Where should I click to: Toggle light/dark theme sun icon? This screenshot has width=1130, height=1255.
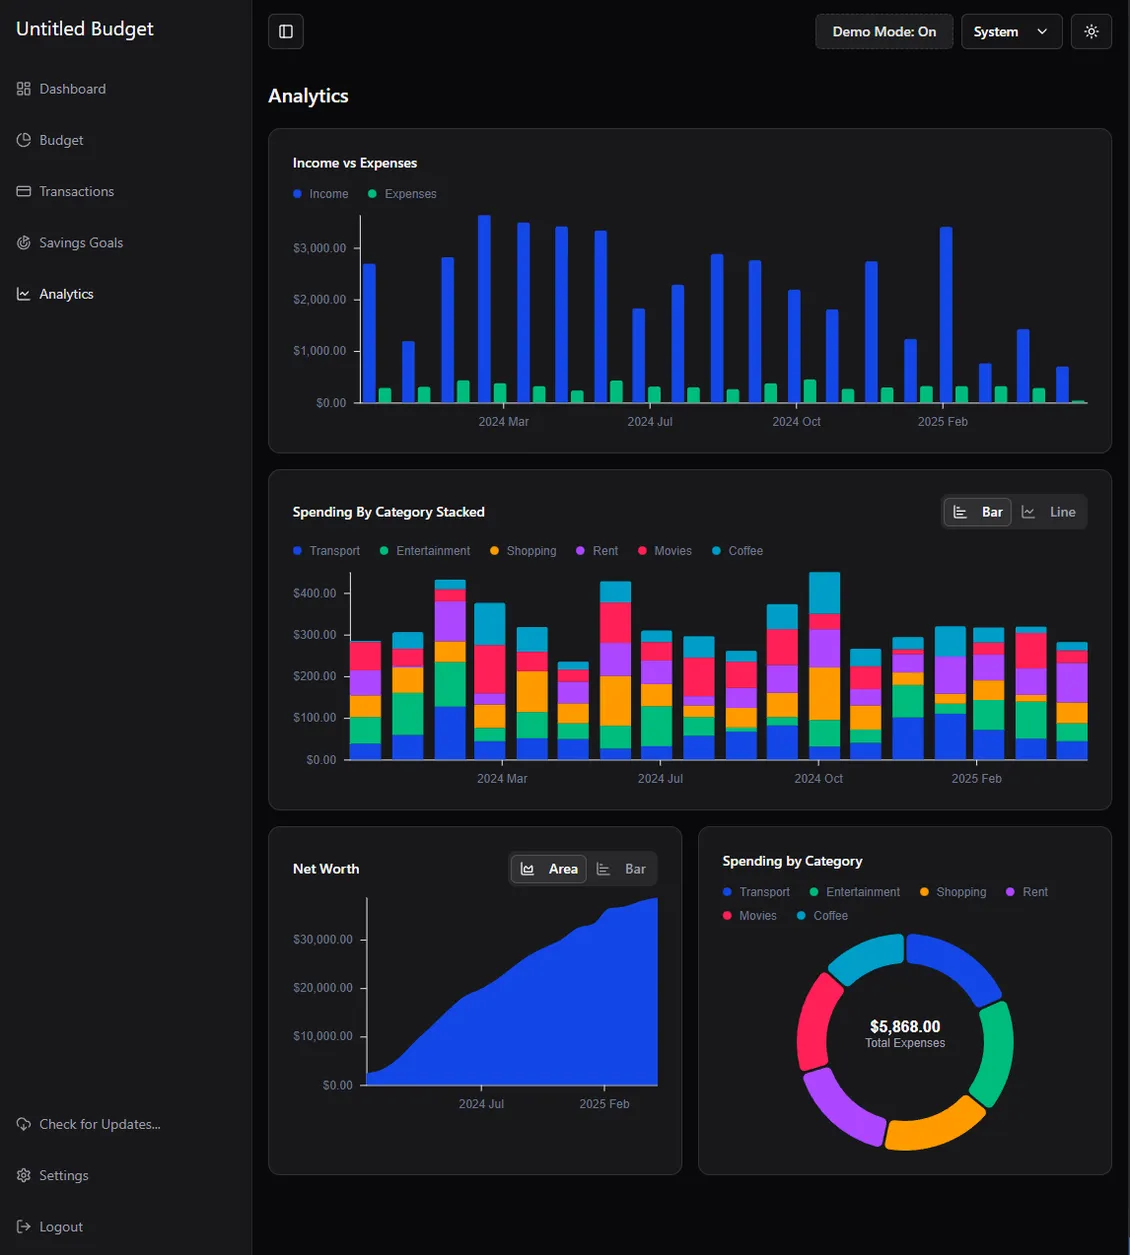click(1091, 32)
